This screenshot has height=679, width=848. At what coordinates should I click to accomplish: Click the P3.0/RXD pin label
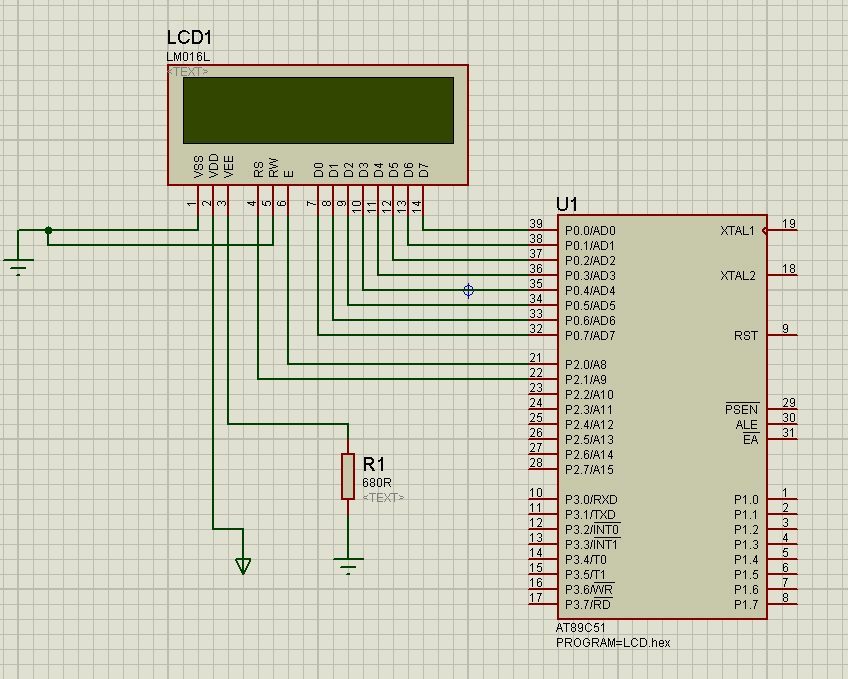coord(591,500)
